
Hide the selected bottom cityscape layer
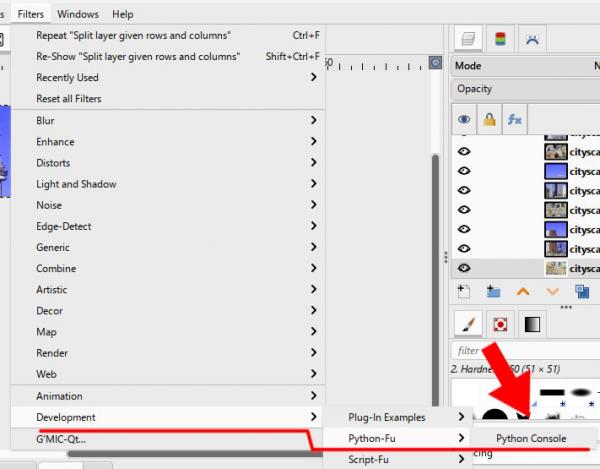pos(464,268)
